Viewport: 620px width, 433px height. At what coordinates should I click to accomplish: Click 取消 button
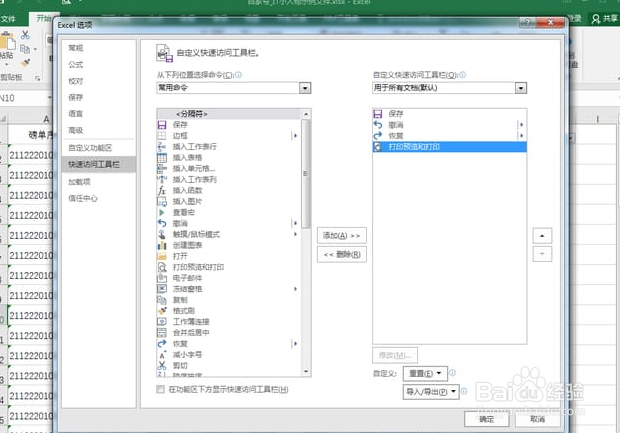pyautogui.click(x=537, y=419)
